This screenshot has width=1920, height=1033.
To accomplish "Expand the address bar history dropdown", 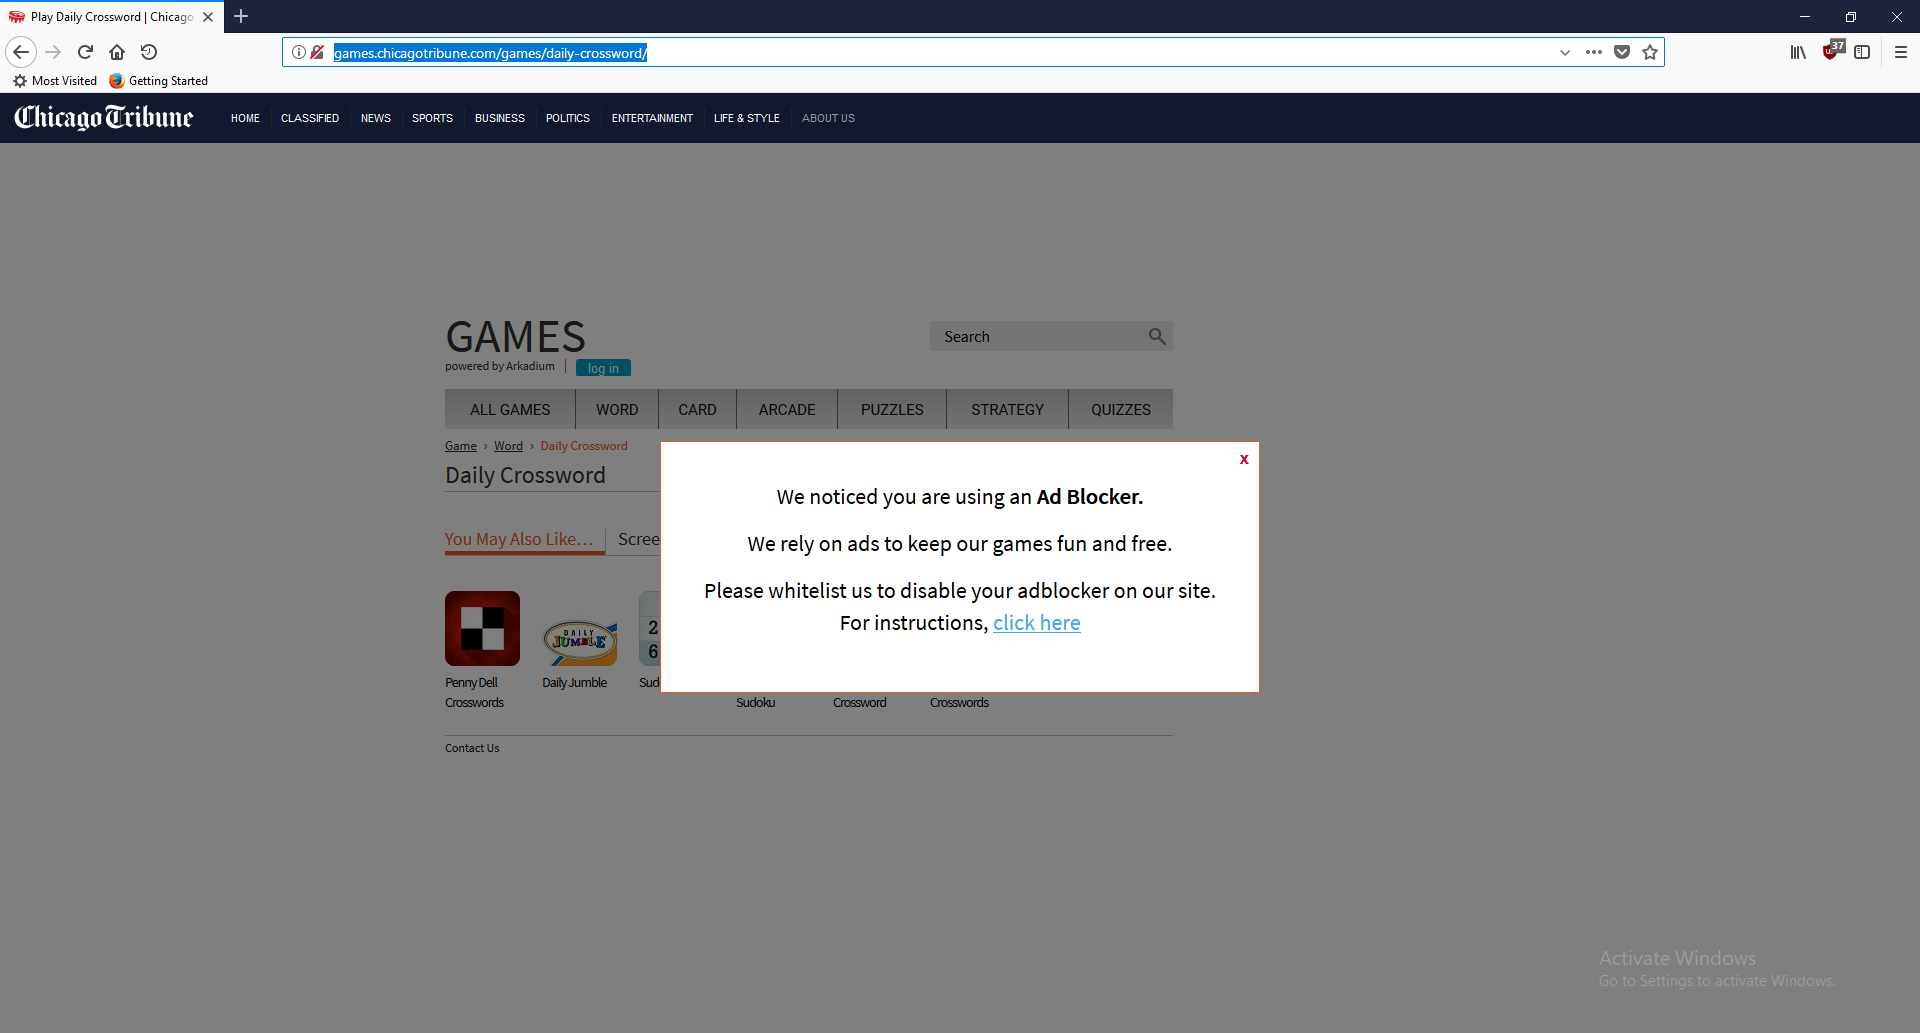I will coord(1565,52).
